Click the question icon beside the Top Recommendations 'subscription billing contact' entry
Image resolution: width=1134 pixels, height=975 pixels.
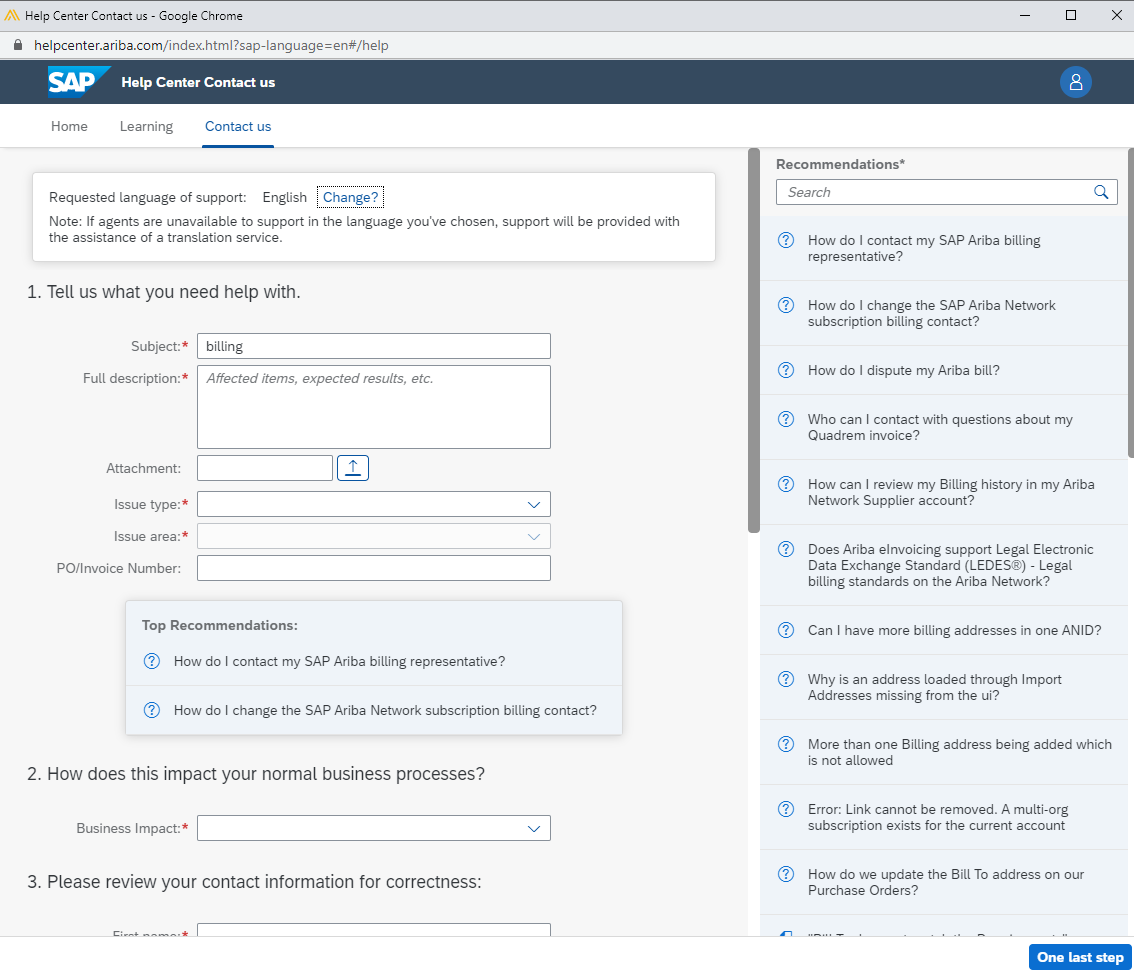(x=151, y=710)
